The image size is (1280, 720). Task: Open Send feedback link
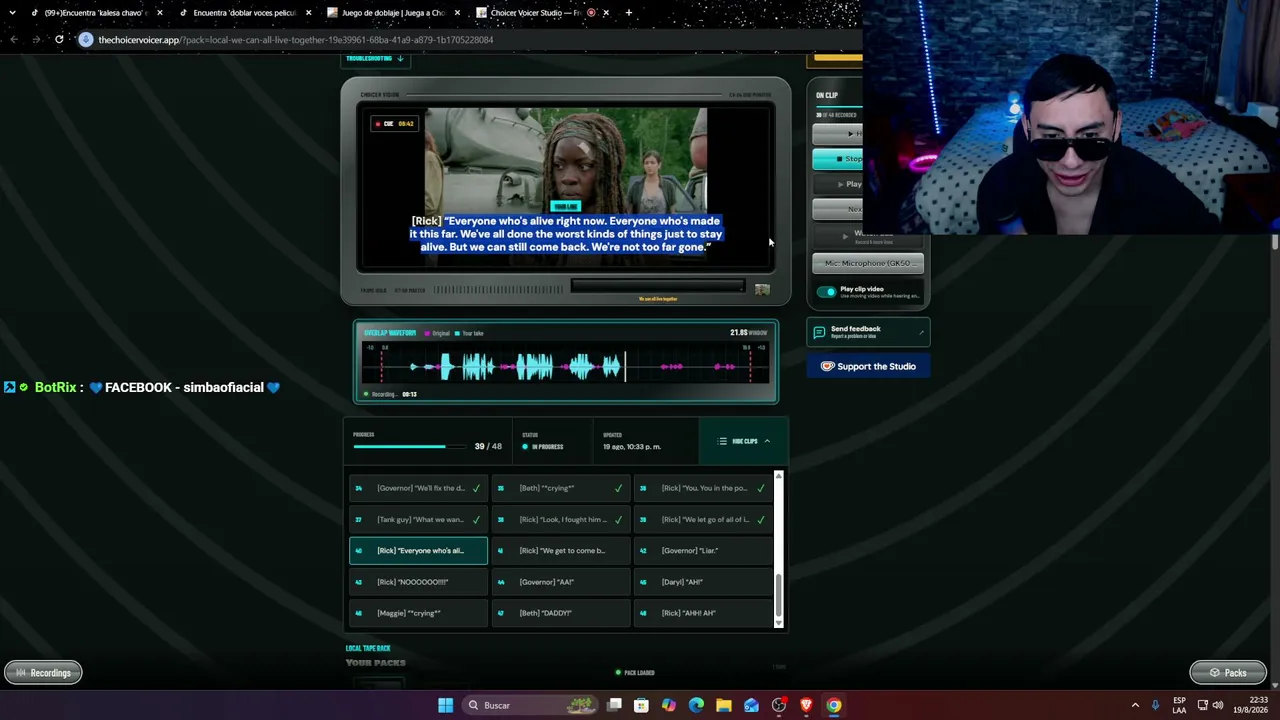pos(868,331)
